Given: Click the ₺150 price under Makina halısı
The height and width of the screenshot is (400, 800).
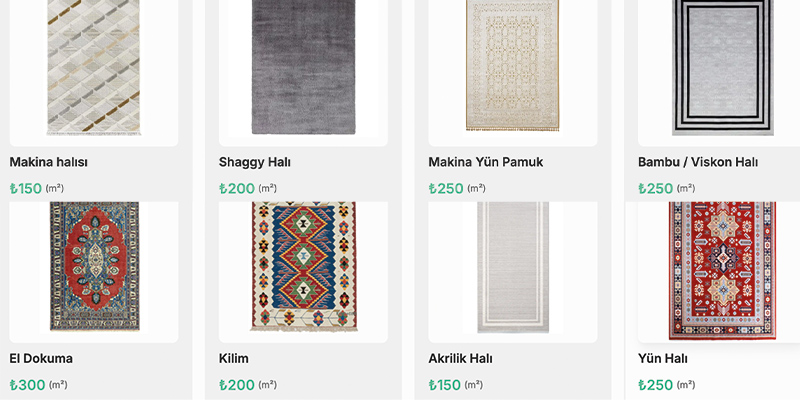Looking at the screenshot, I should tap(26, 189).
